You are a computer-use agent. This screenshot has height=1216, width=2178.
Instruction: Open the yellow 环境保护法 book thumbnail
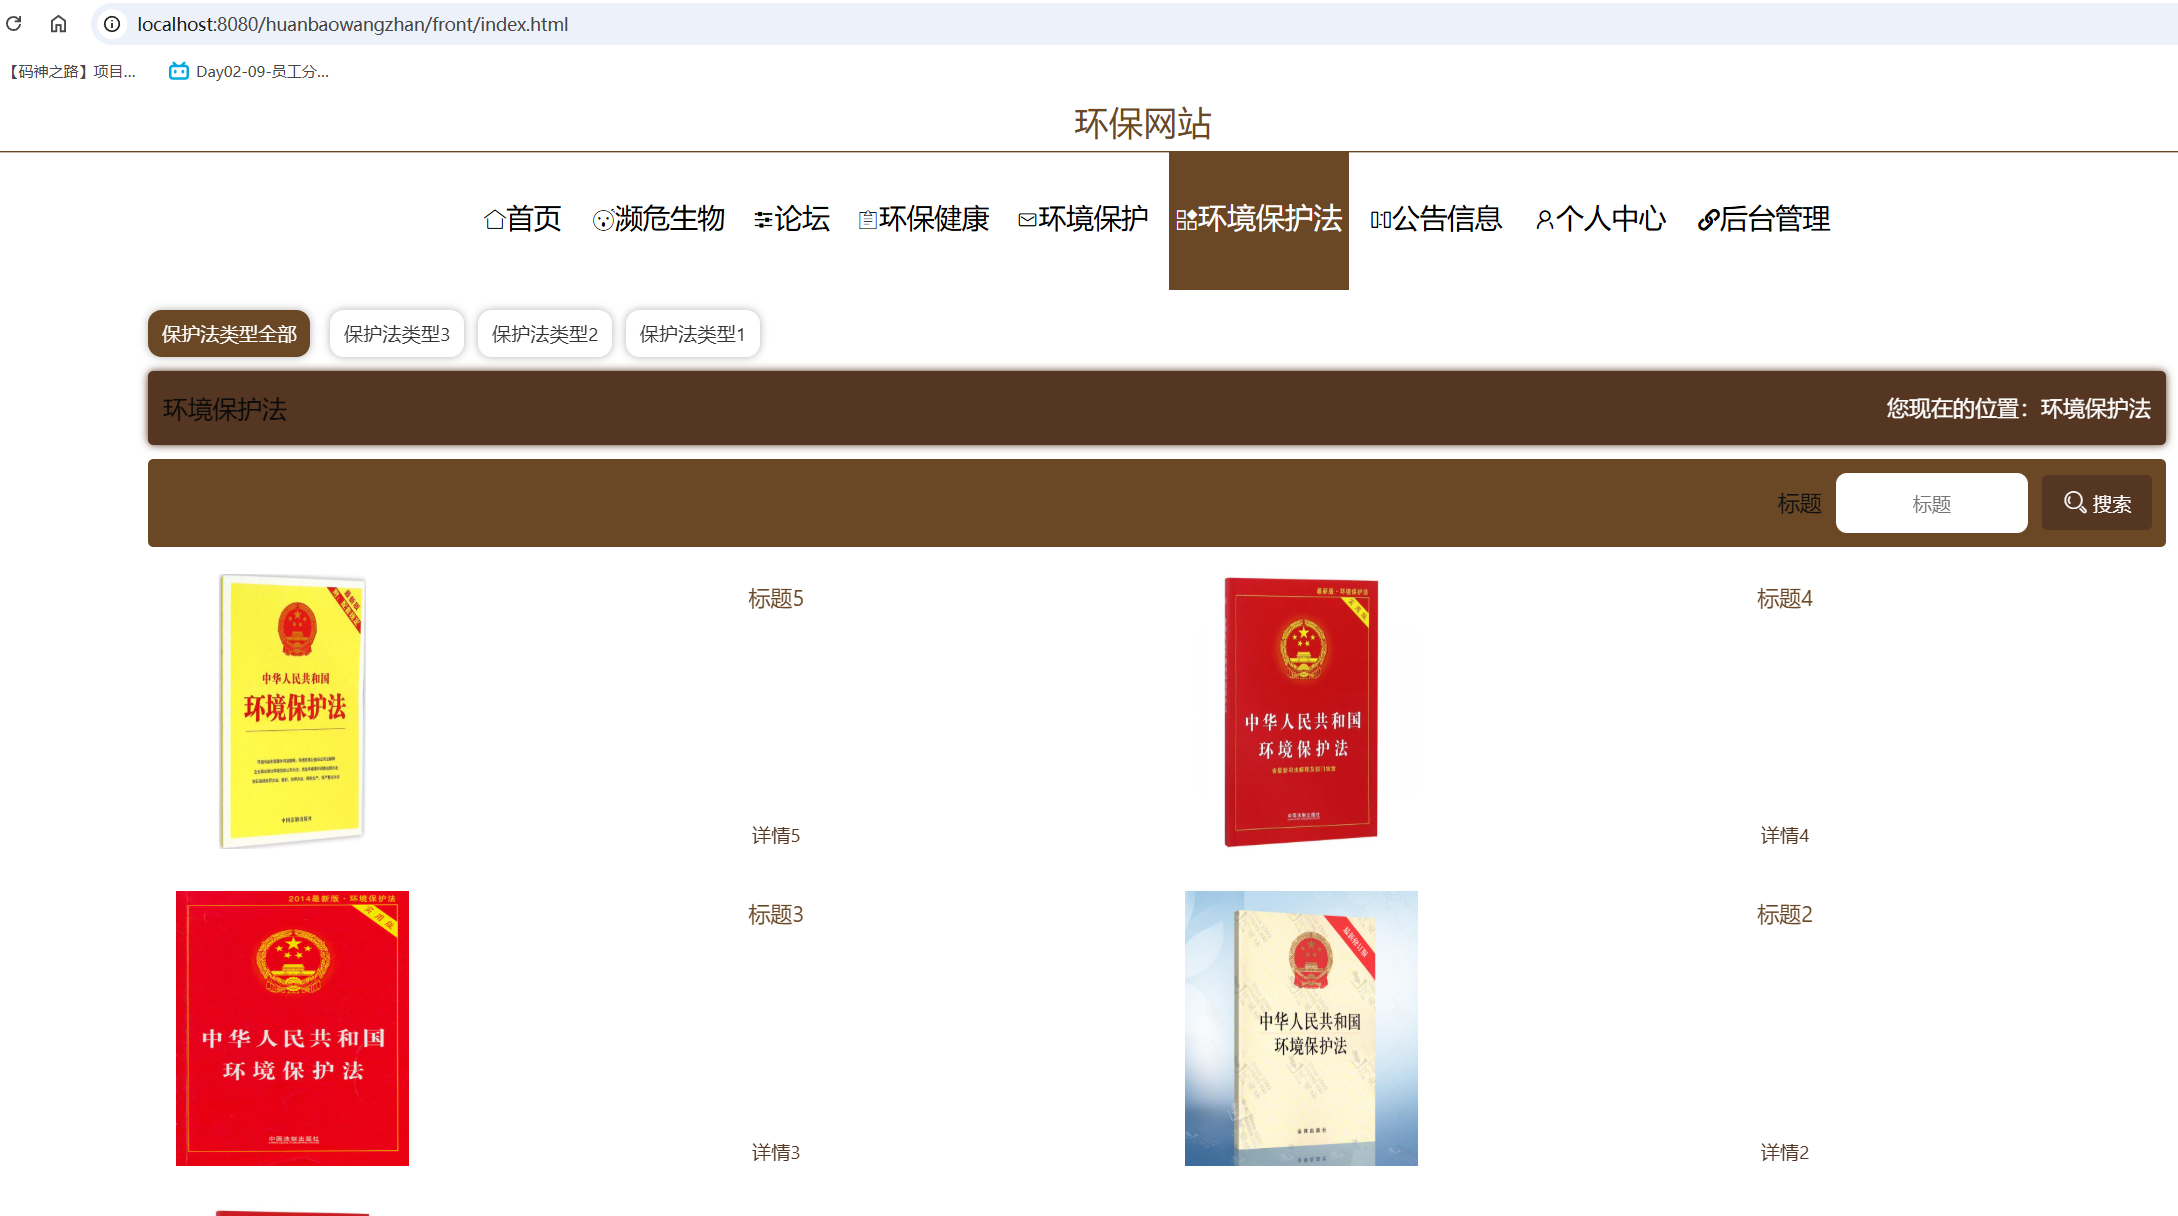tap(292, 711)
